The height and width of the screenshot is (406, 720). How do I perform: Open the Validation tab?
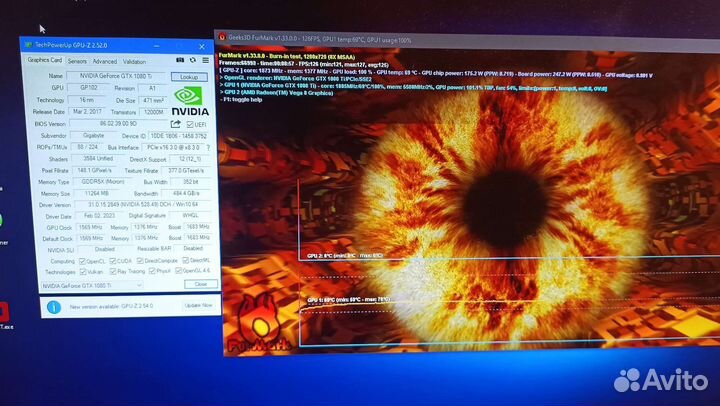(134, 61)
